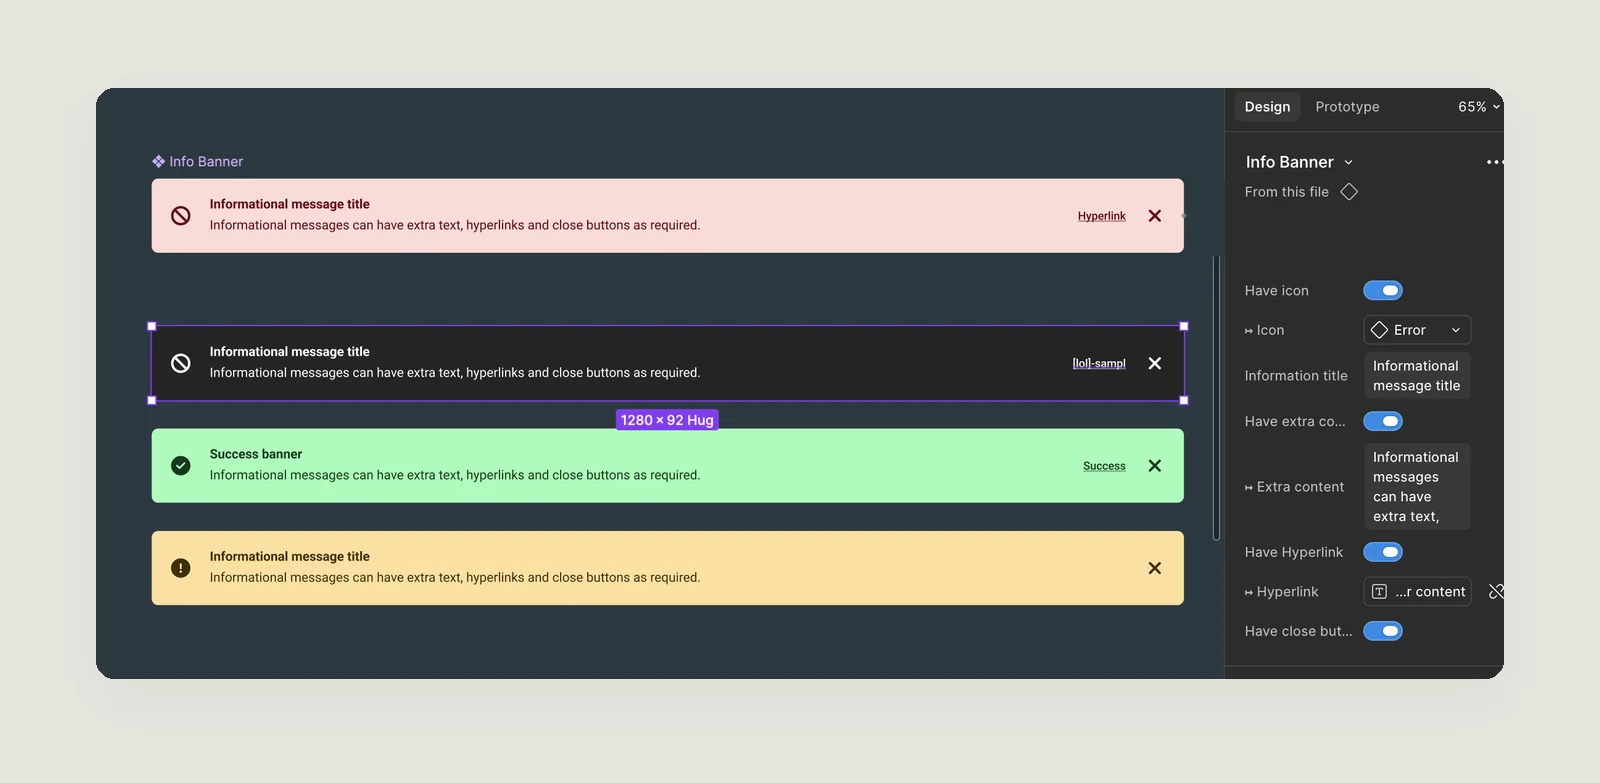Viewport: 1600px width, 783px height.
Task: Click the '1280 × 92 Hug' size label
Action: [x=667, y=420]
